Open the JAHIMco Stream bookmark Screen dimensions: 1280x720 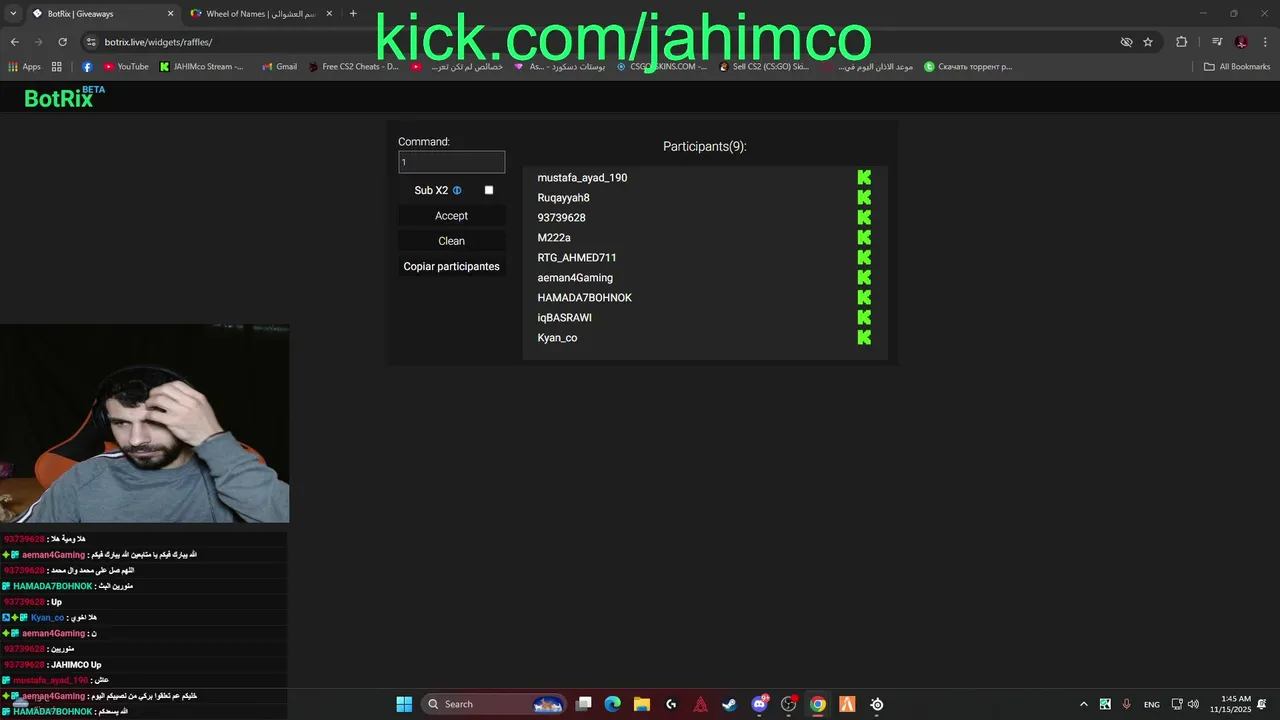pyautogui.click(x=202, y=67)
